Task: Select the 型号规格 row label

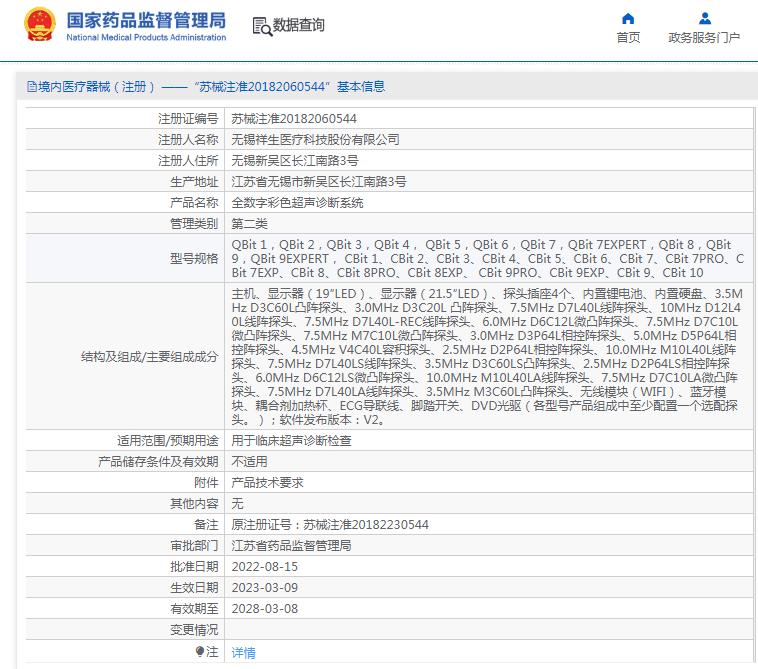Action: 194,259
